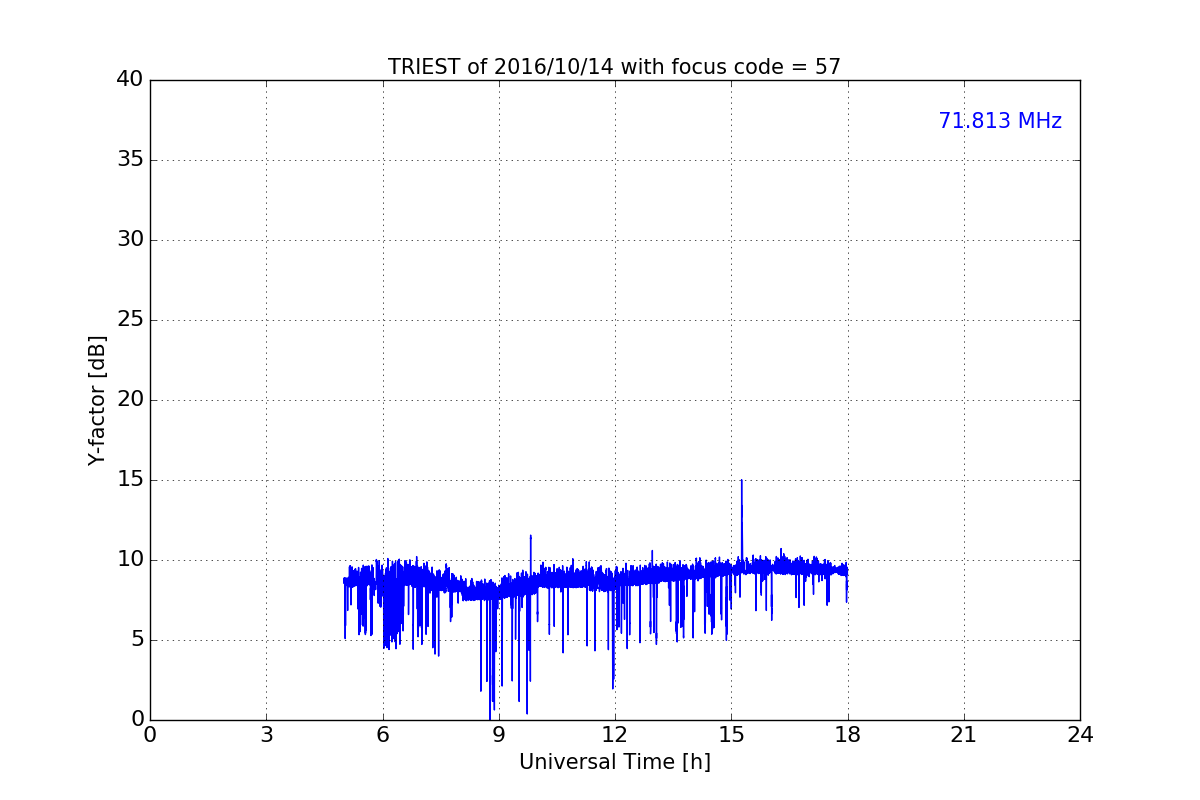The image size is (1200, 800).
Task: Click the Y-factor [dB] axis label
Action: 97,400
